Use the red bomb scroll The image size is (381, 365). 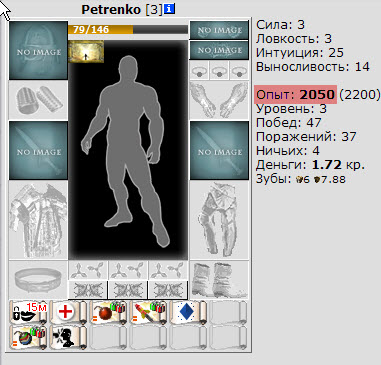click(x=109, y=312)
